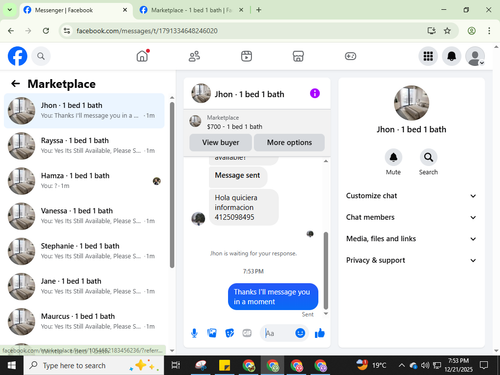This screenshot has width=500, height=375.
Task: Send a thumbs-up like
Action: pos(320,333)
